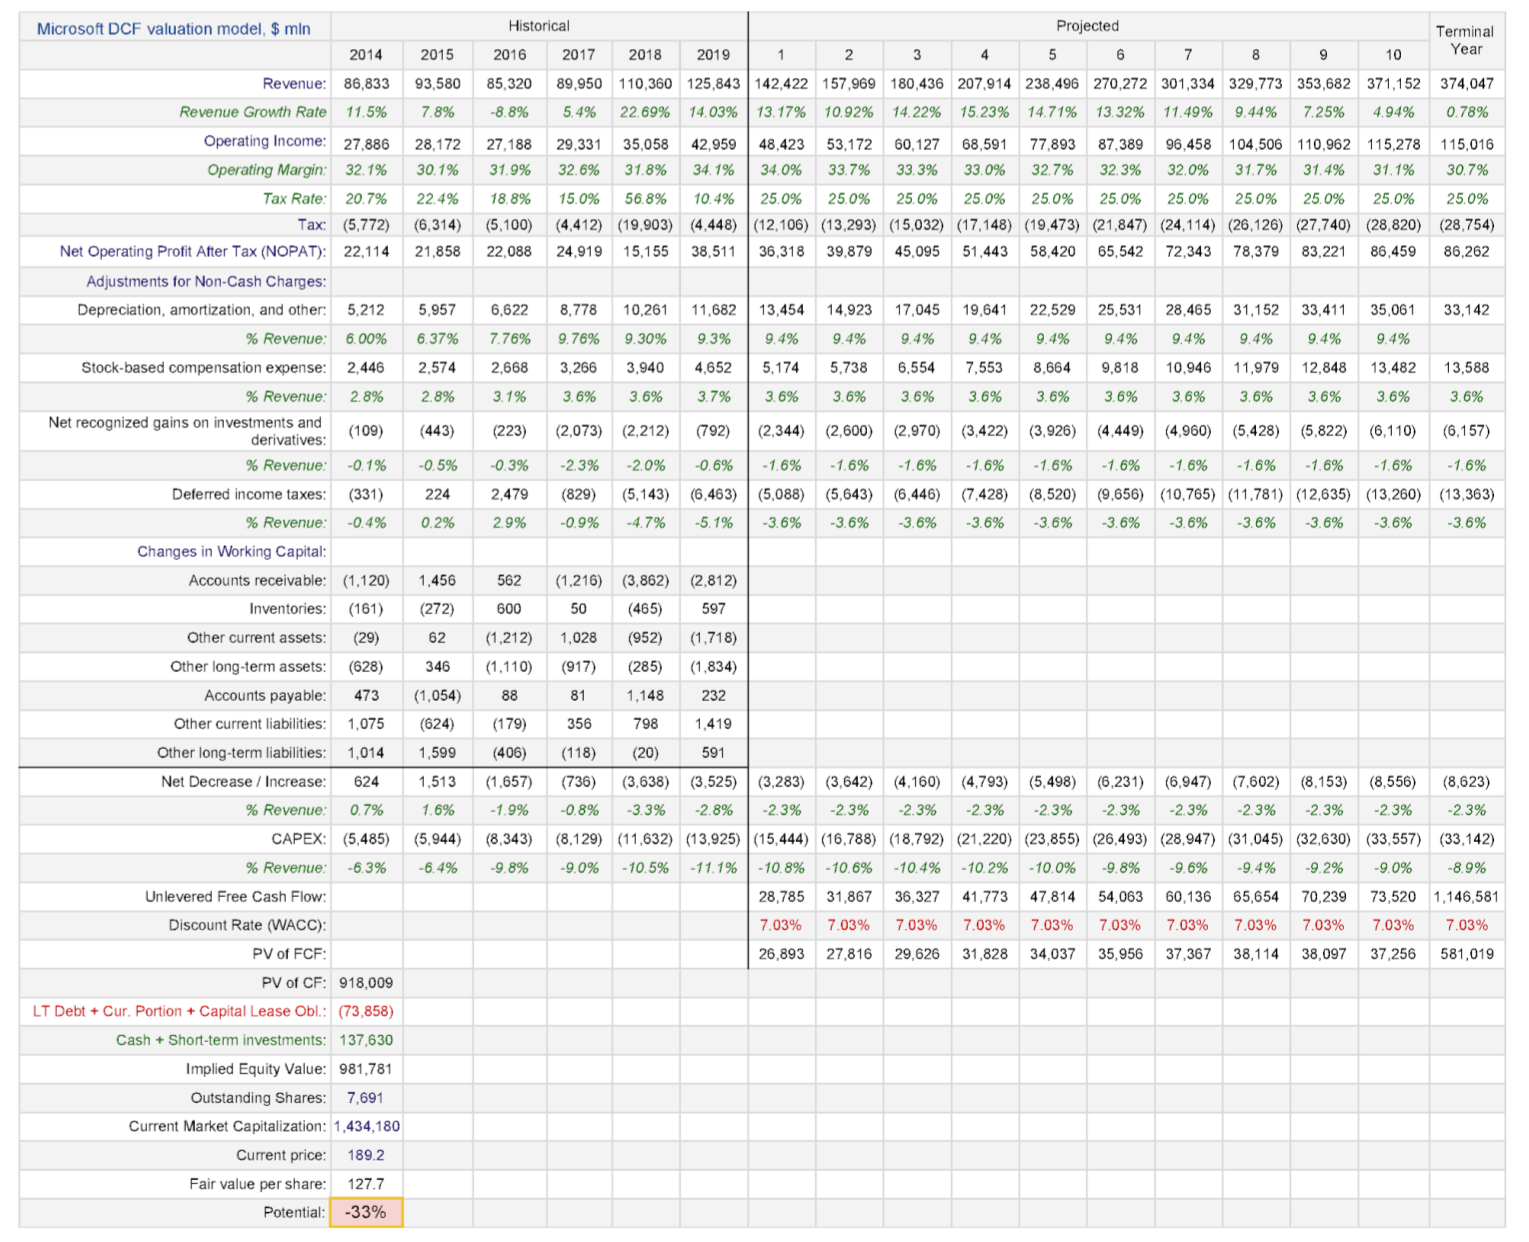Select the 2019 column header

713,55
